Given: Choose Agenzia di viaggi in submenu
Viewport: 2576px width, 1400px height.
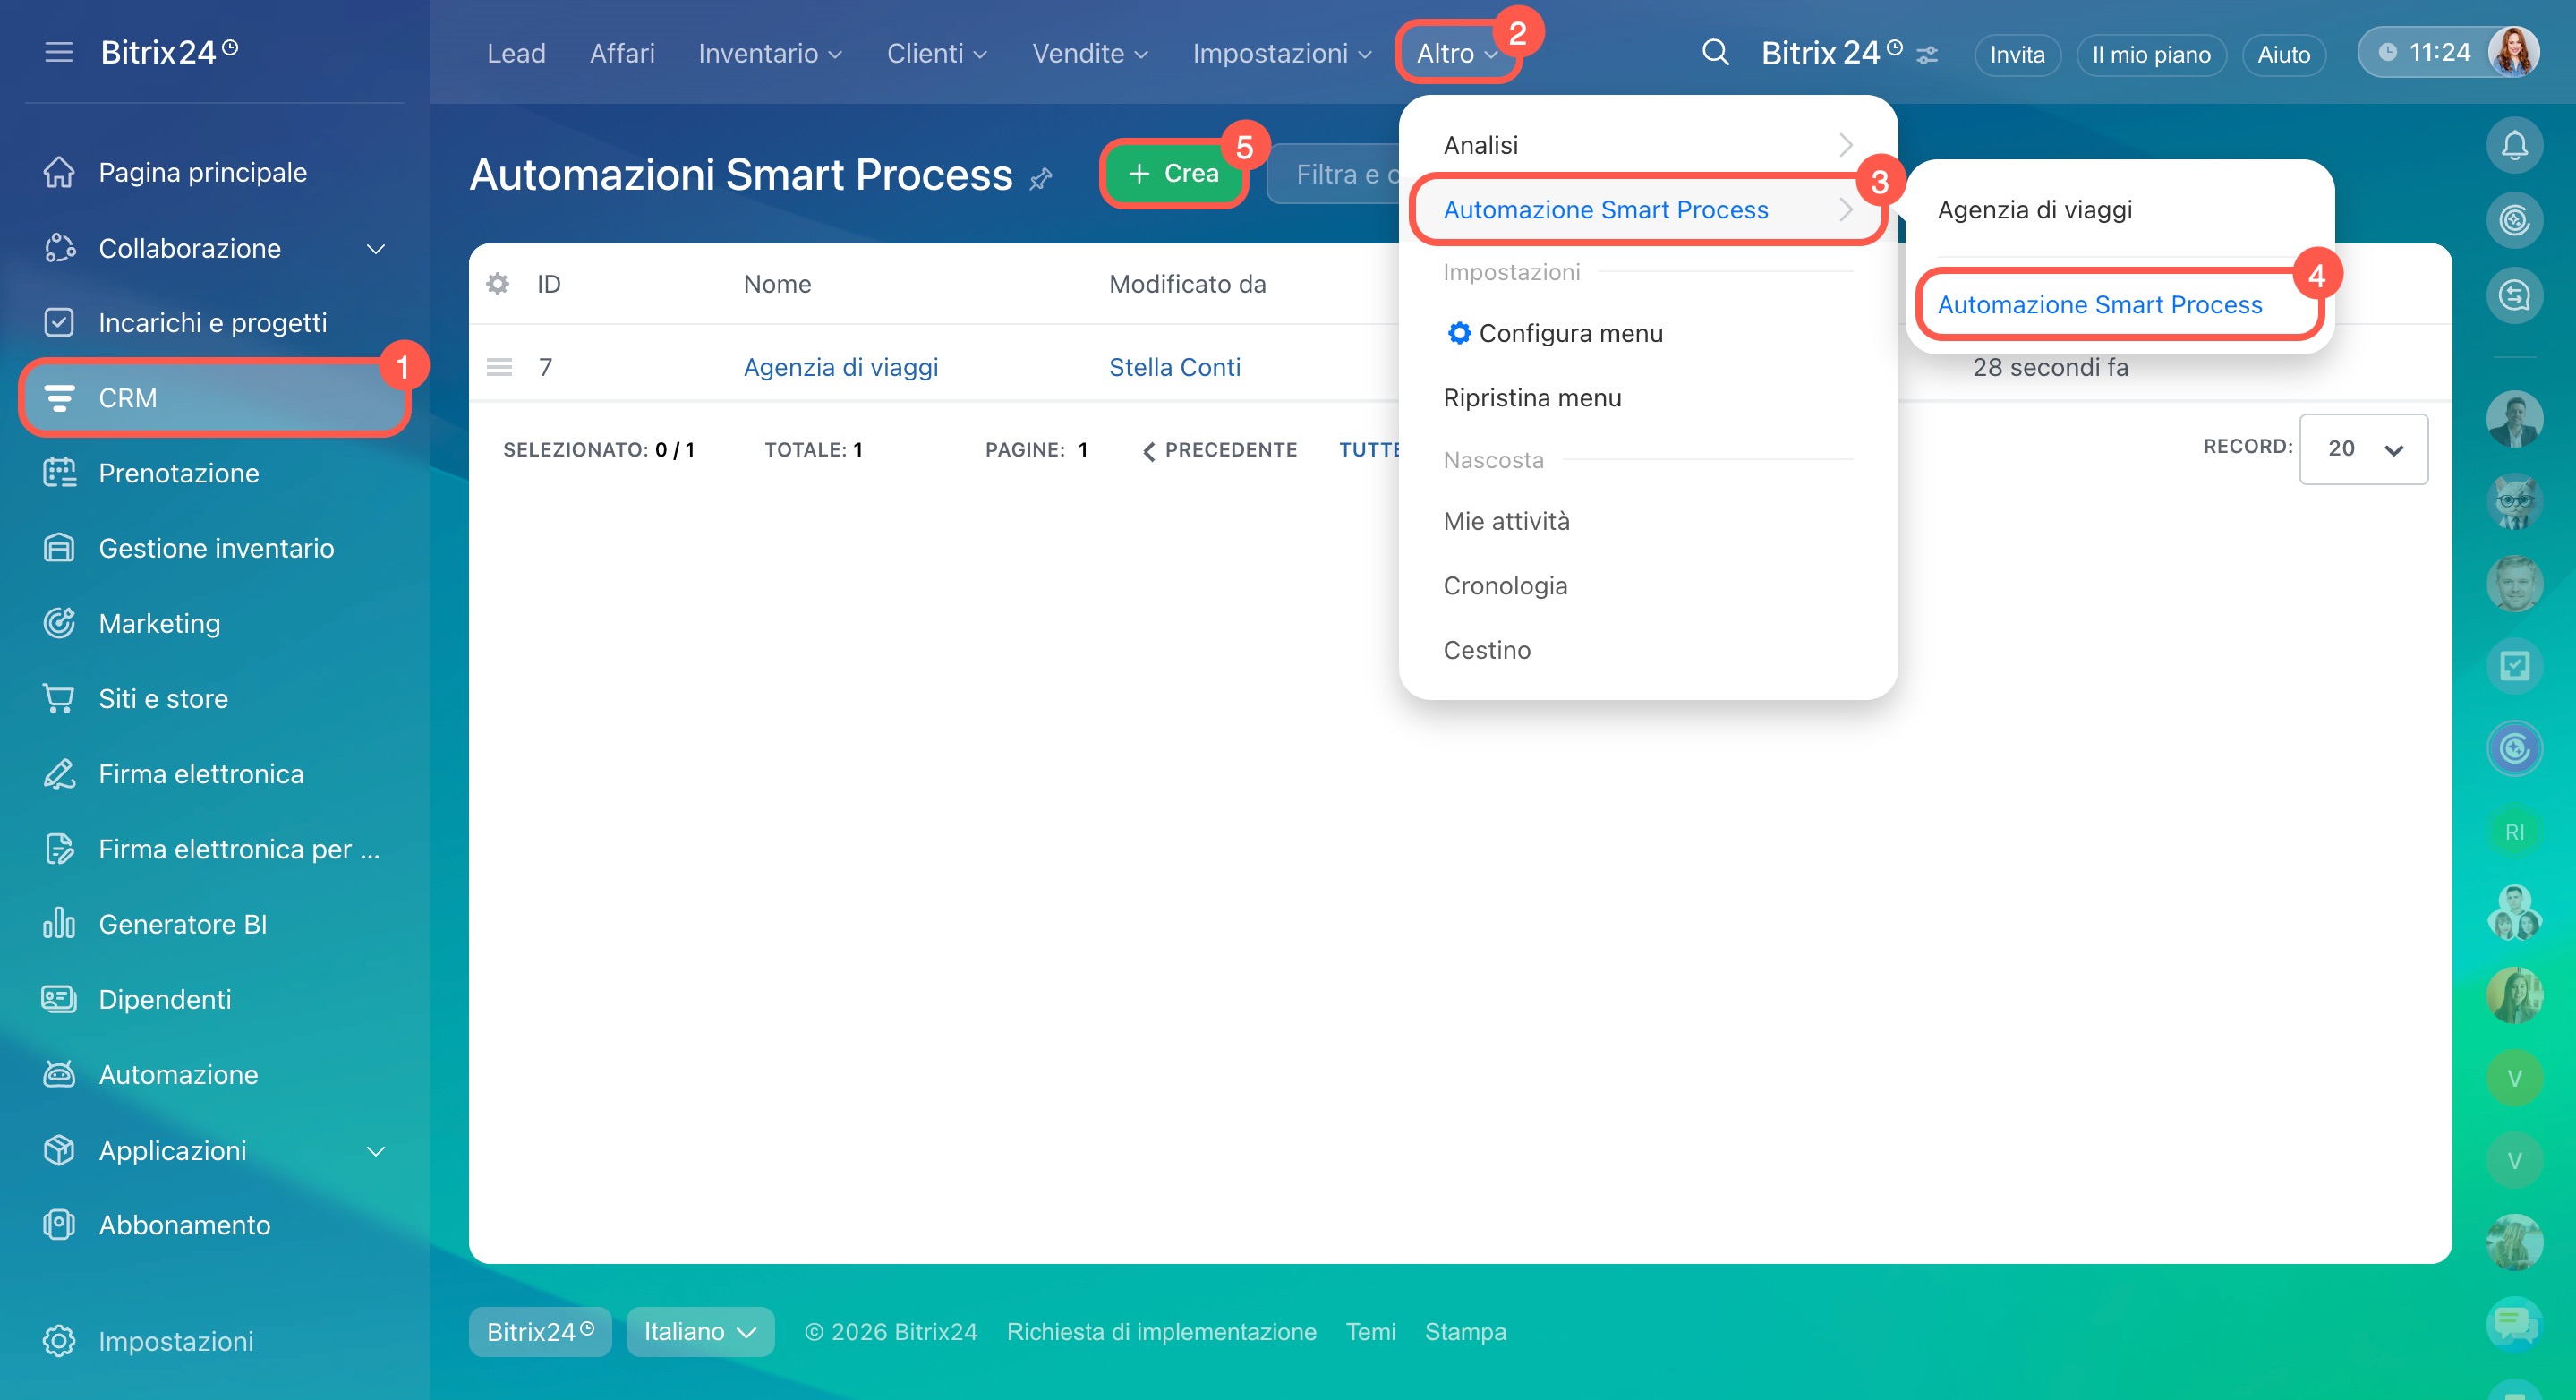Looking at the screenshot, I should pos(2034,210).
